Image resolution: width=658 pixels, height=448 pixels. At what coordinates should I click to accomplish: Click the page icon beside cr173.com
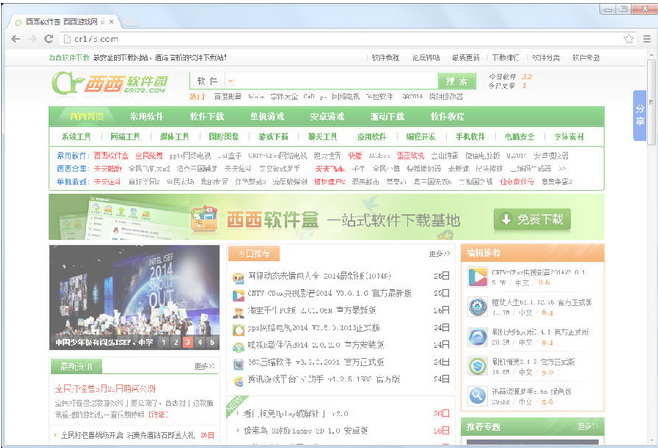[67, 39]
